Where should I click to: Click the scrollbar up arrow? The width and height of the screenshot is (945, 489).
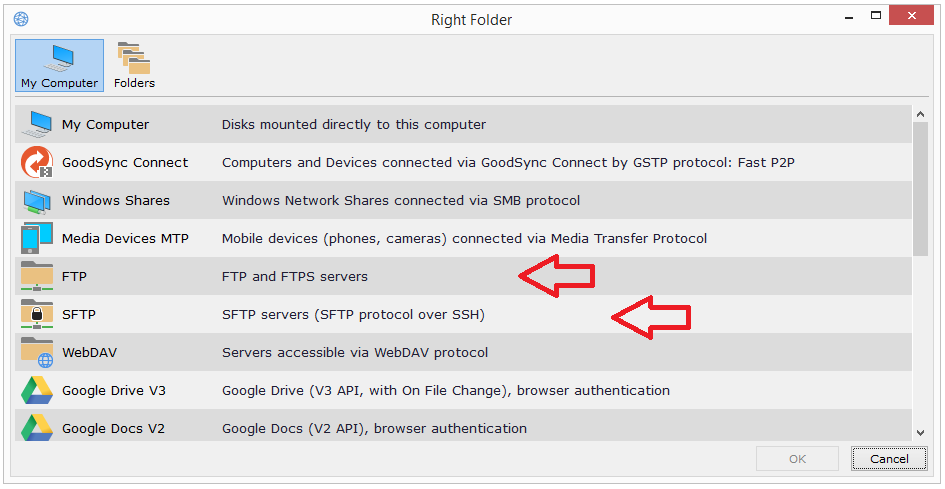point(921,116)
